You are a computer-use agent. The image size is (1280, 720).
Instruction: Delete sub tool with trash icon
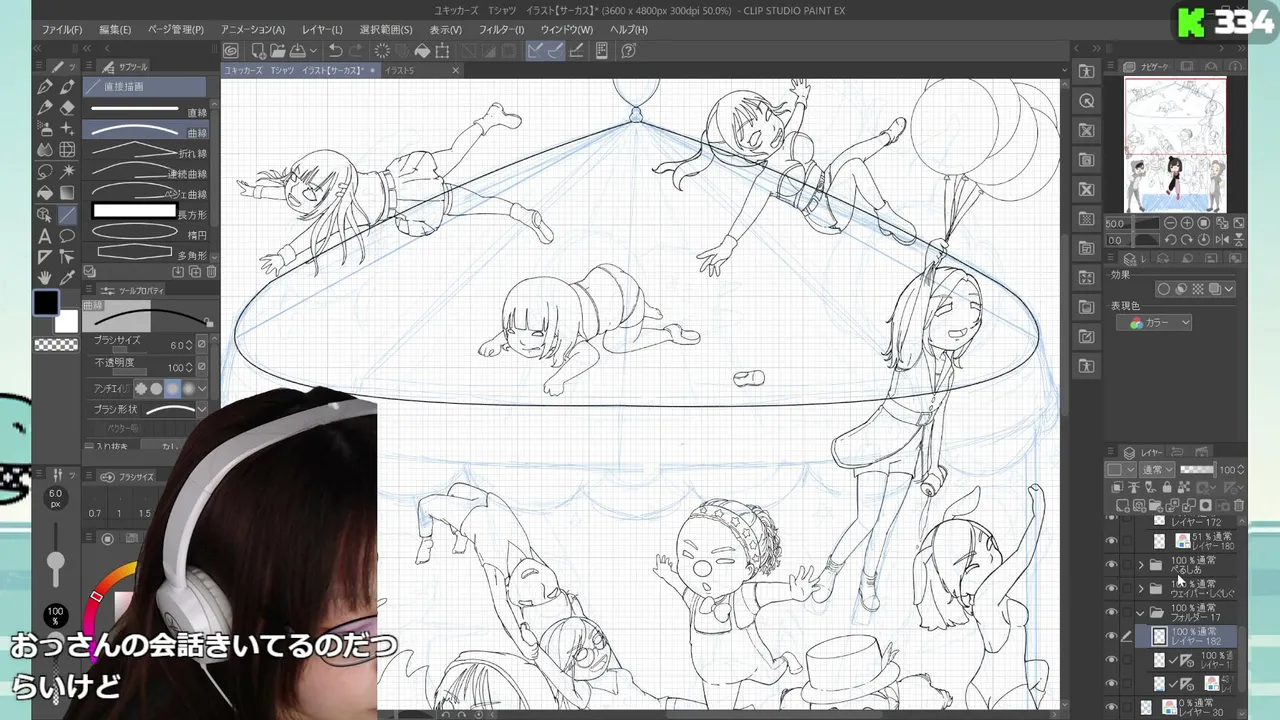211,272
